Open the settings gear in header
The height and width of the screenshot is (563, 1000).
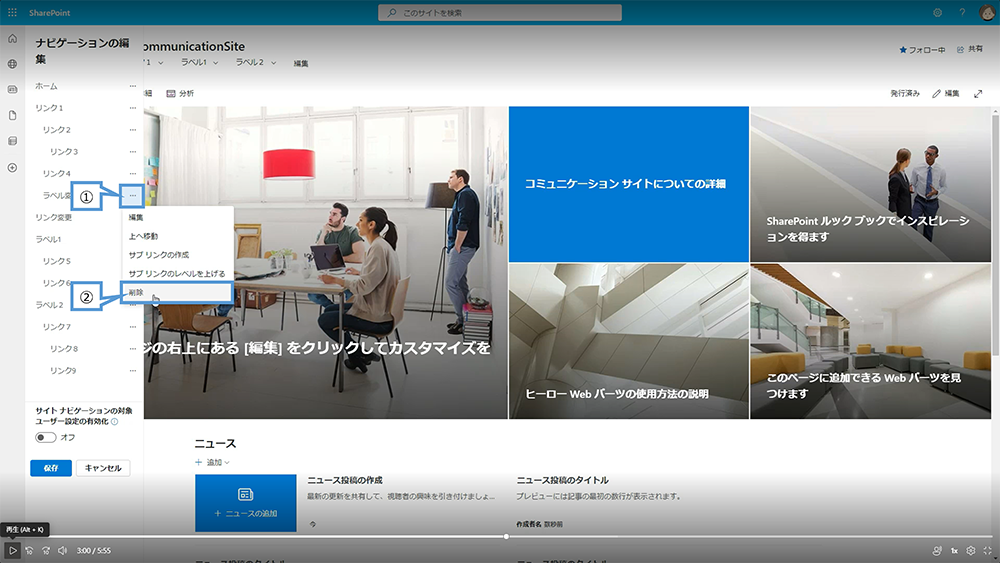click(x=937, y=12)
